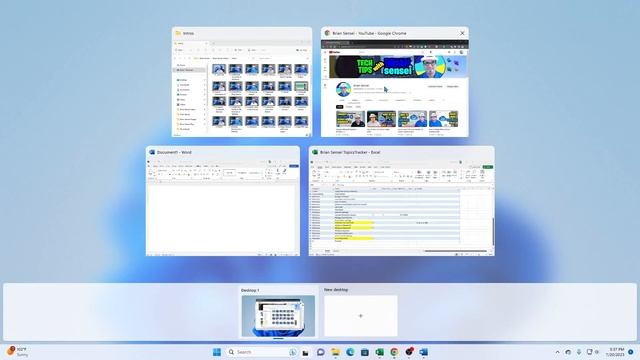640x360 pixels.
Task: Click the Task View taskbar icon
Action: [305, 352]
